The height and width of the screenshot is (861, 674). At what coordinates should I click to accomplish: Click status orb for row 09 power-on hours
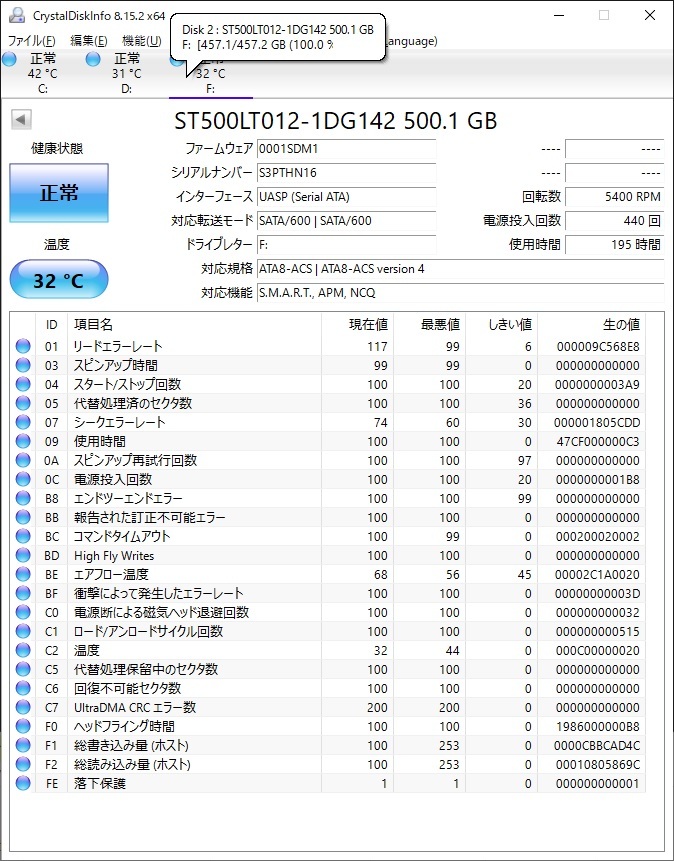coord(23,441)
